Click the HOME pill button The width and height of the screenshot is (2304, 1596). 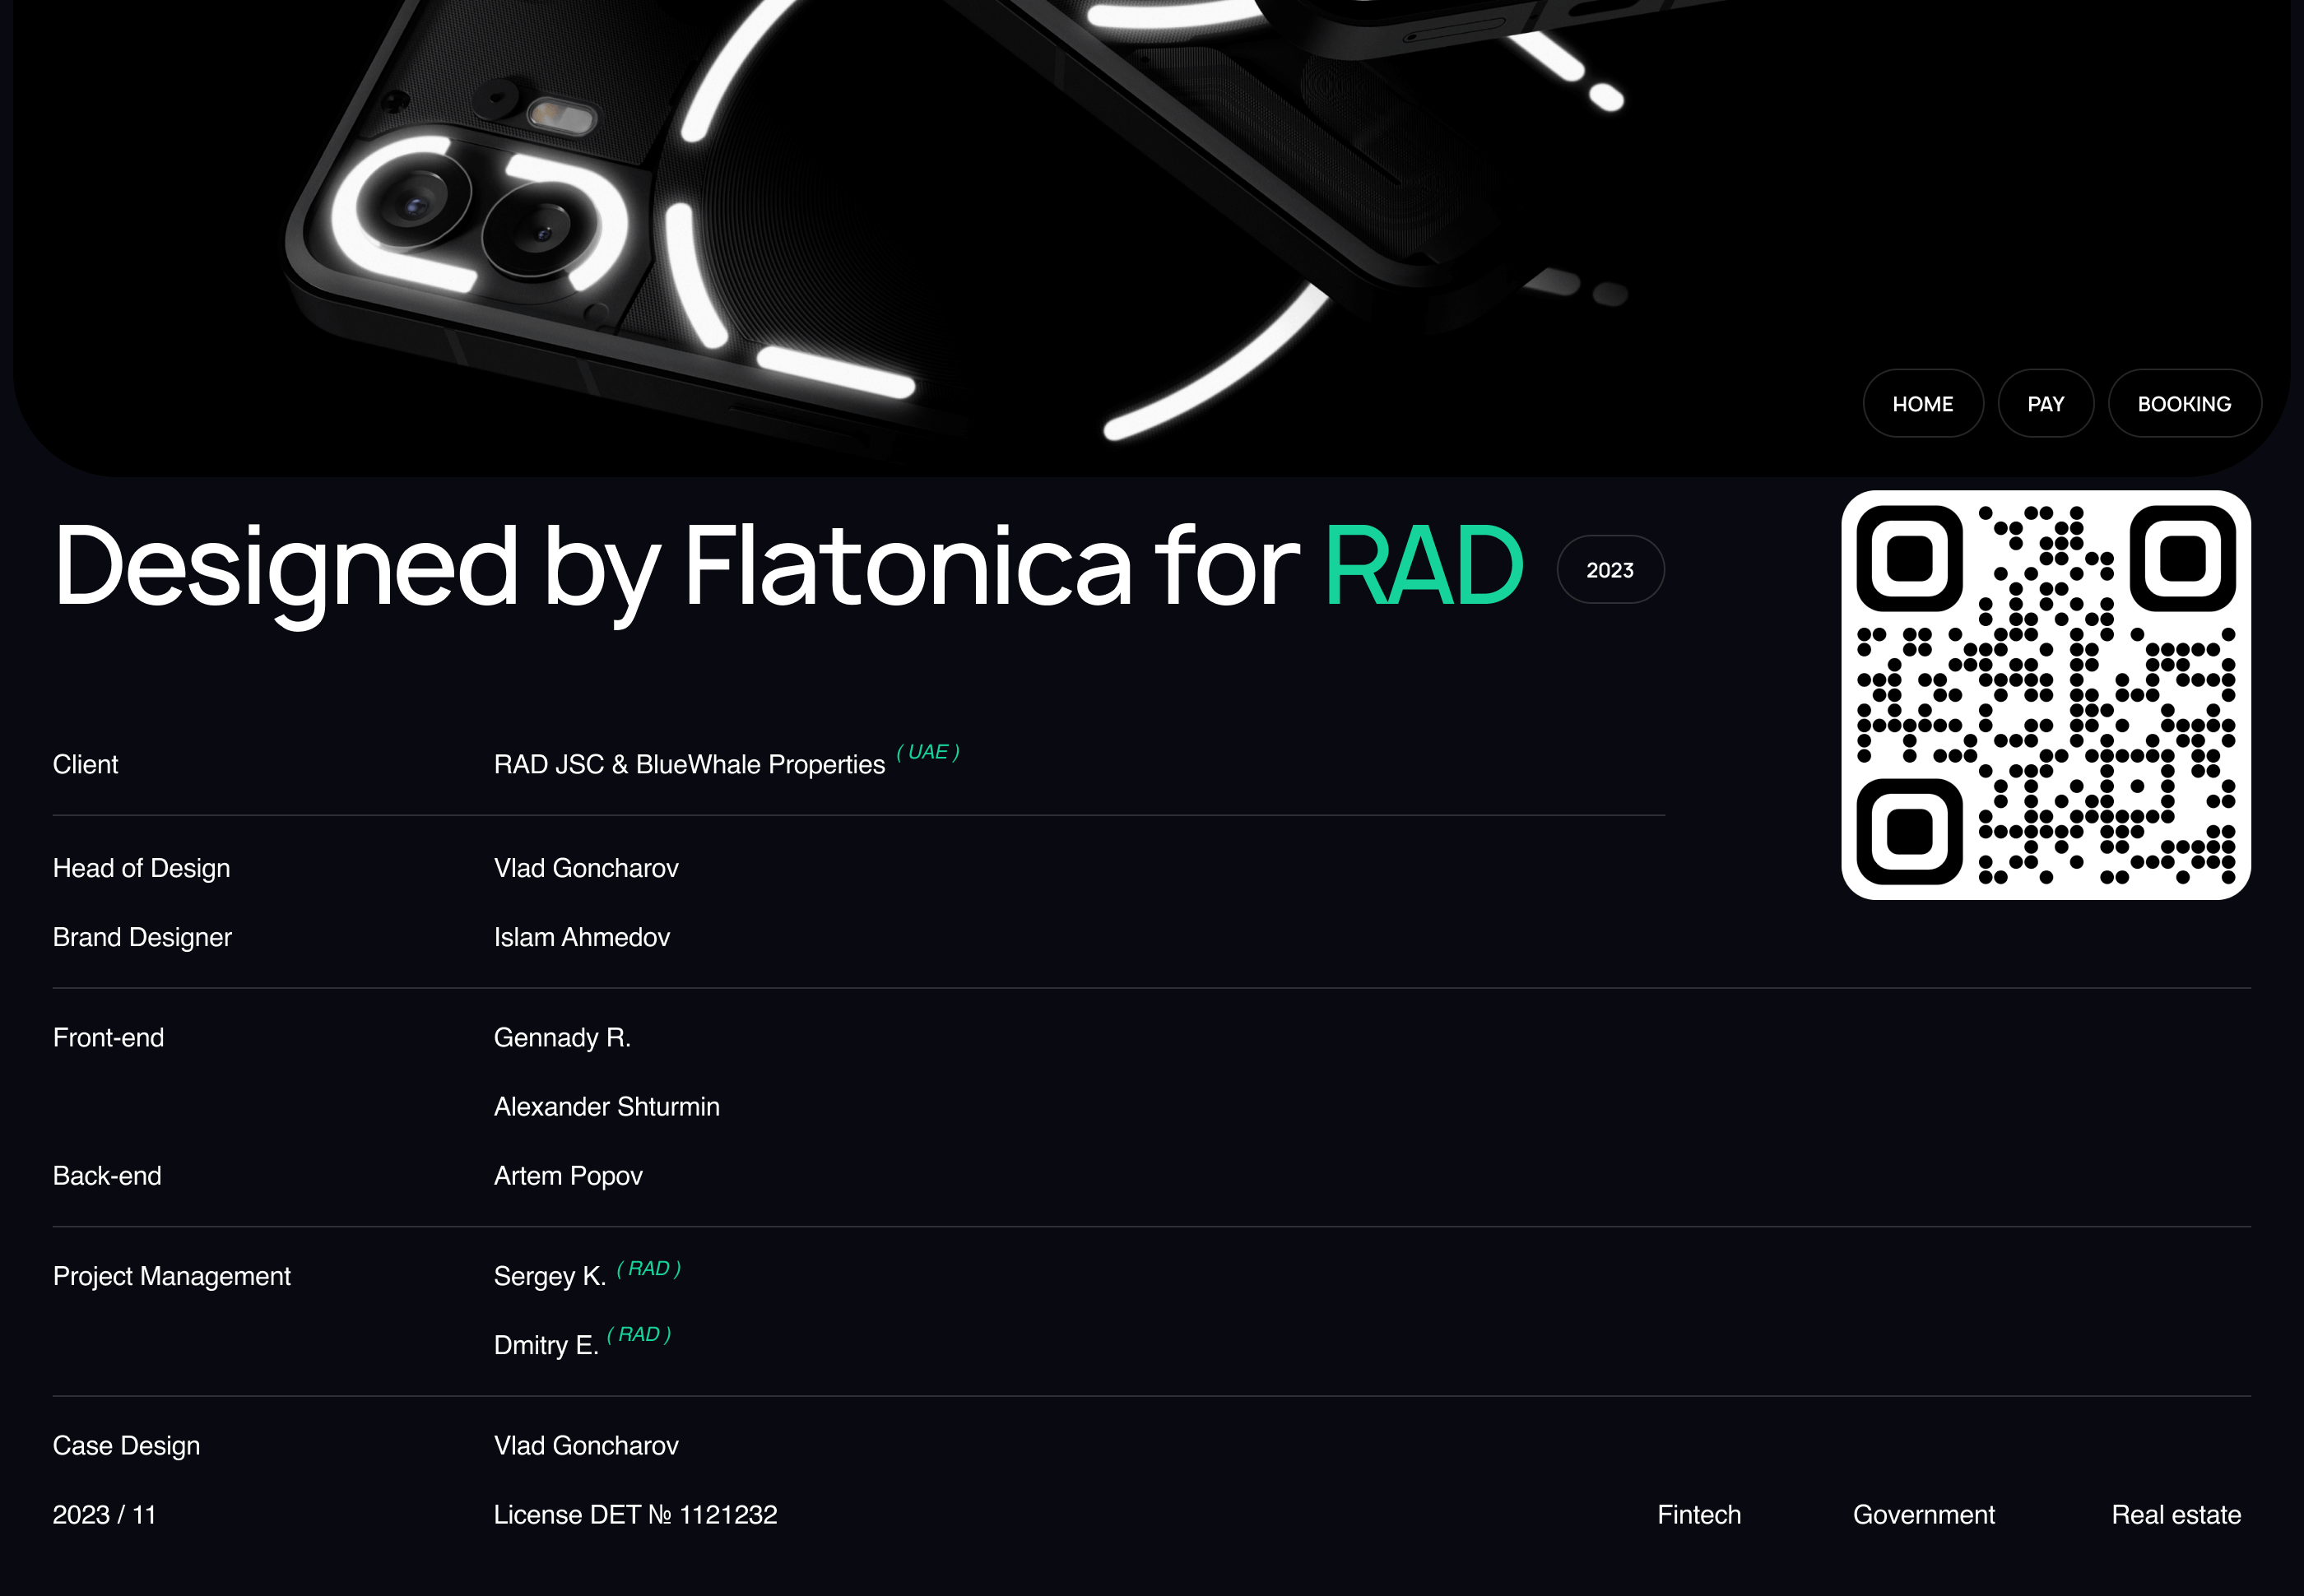[x=1922, y=404]
